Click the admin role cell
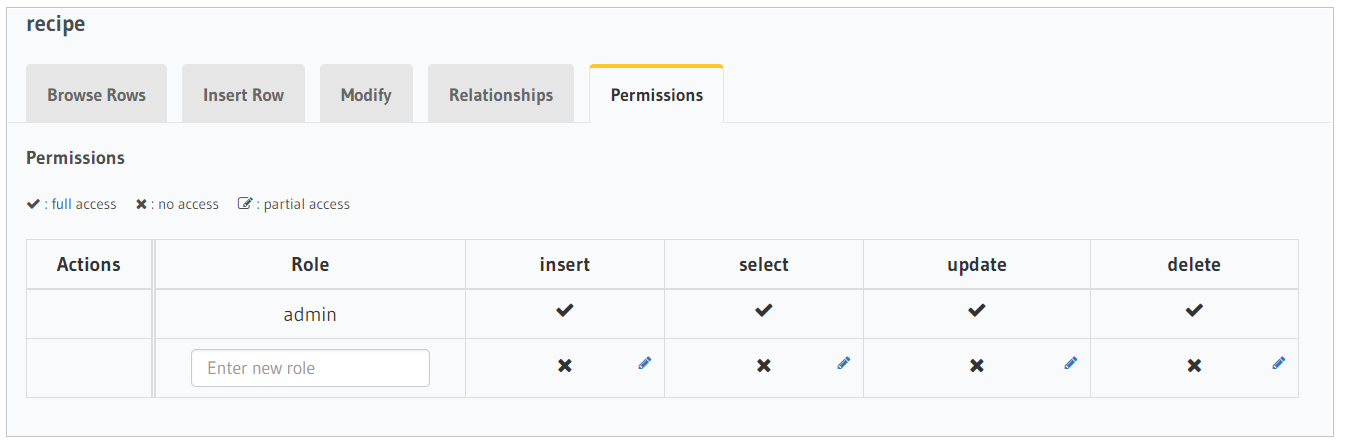This screenshot has width=1347, height=447. pyautogui.click(x=310, y=314)
